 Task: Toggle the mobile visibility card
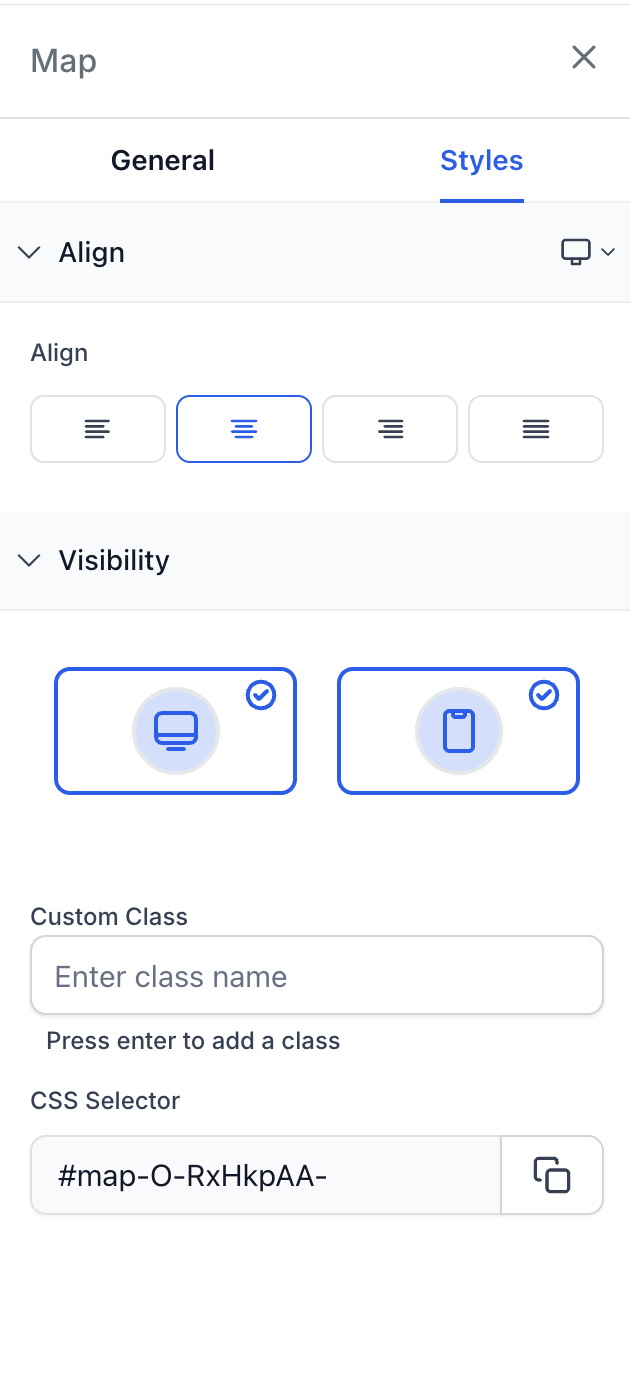coord(459,731)
